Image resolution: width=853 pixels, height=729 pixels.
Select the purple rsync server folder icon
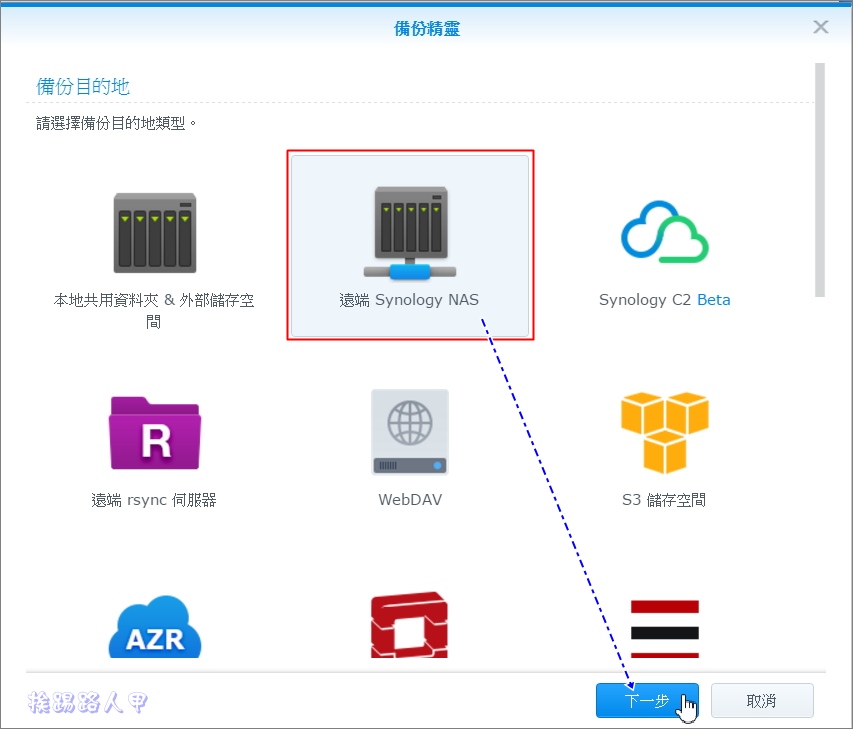155,433
